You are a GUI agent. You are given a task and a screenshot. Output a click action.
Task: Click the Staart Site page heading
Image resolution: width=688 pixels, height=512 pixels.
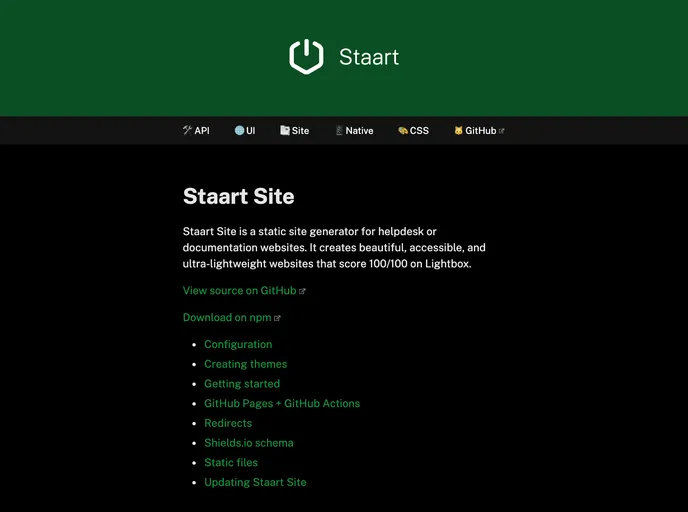pos(238,196)
